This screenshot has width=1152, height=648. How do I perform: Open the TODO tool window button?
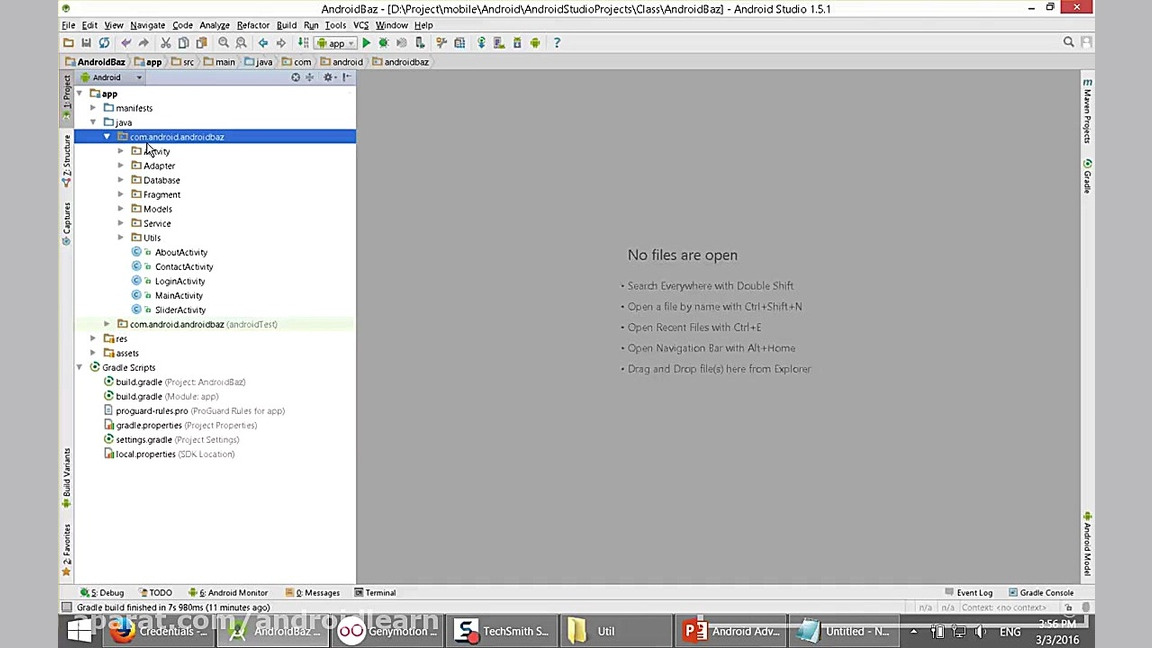click(x=155, y=593)
